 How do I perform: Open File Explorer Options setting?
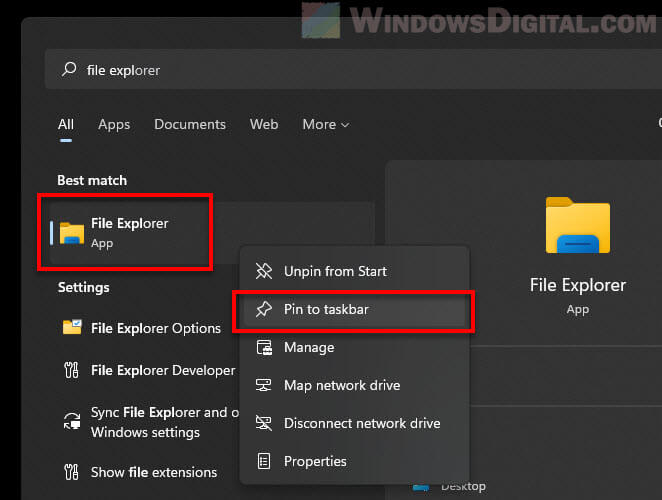[x=156, y=328]
